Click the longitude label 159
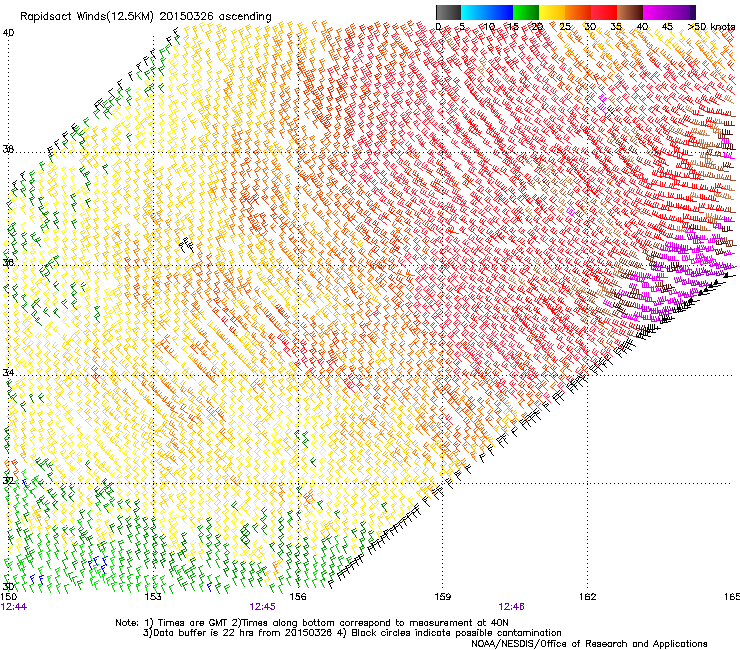Viewport: 740px width, 650px height. point(442,597)
